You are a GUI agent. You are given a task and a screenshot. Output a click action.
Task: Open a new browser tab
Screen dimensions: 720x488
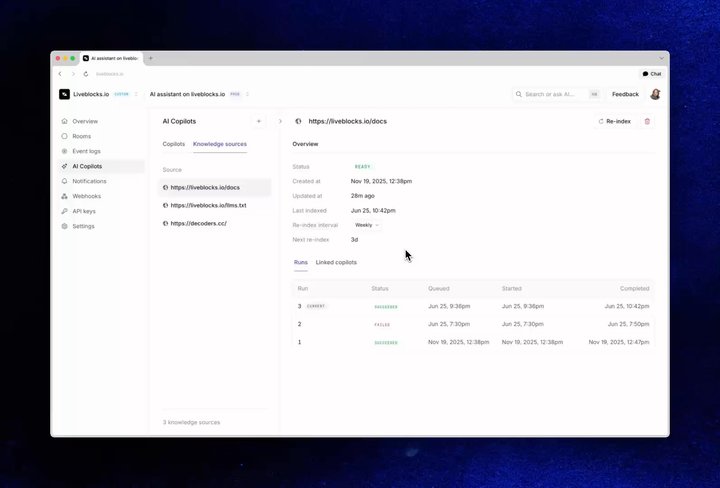151,58
